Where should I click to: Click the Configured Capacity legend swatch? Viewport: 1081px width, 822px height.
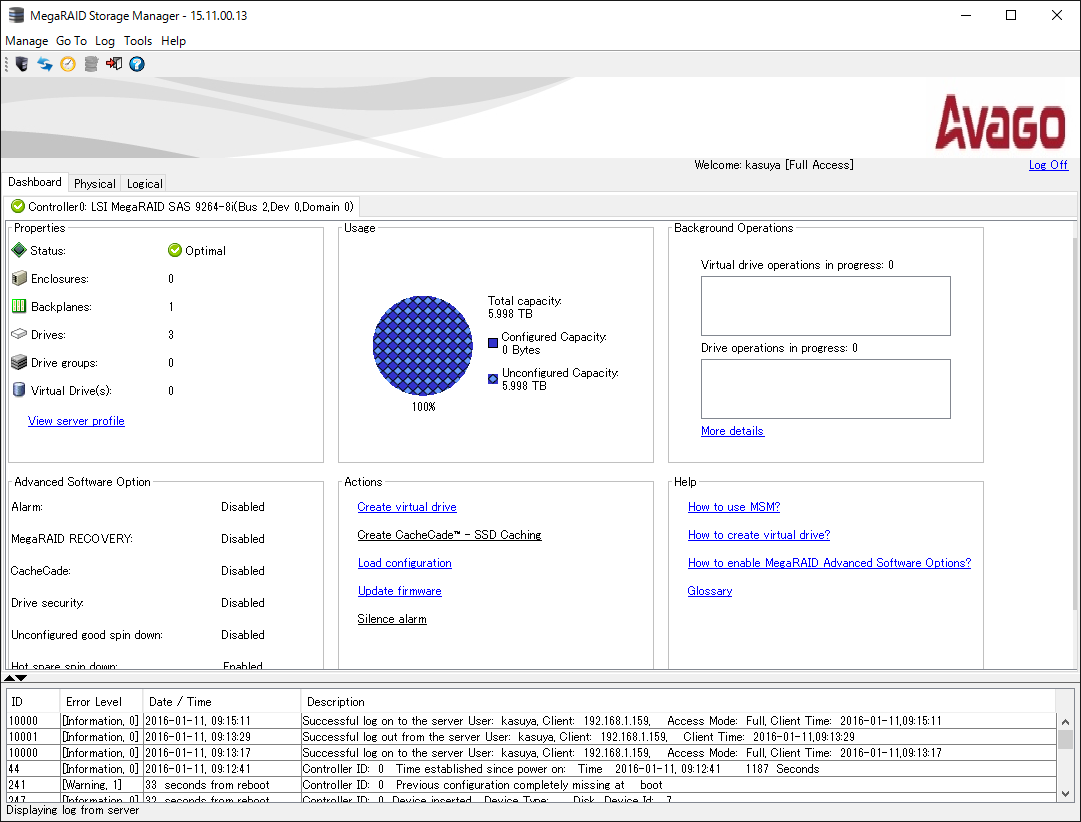pos(493,343)
